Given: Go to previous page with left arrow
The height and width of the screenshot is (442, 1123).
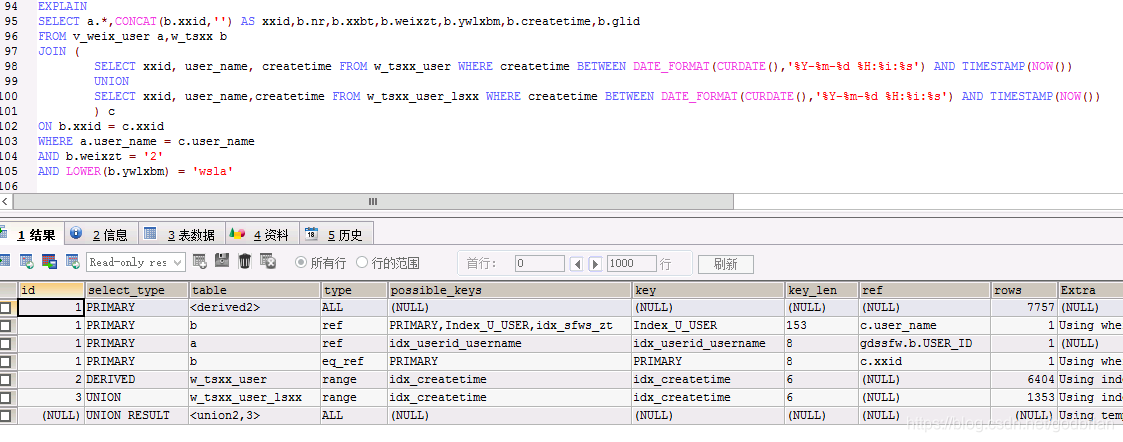Looking at the screenshot, I should 577,264.
